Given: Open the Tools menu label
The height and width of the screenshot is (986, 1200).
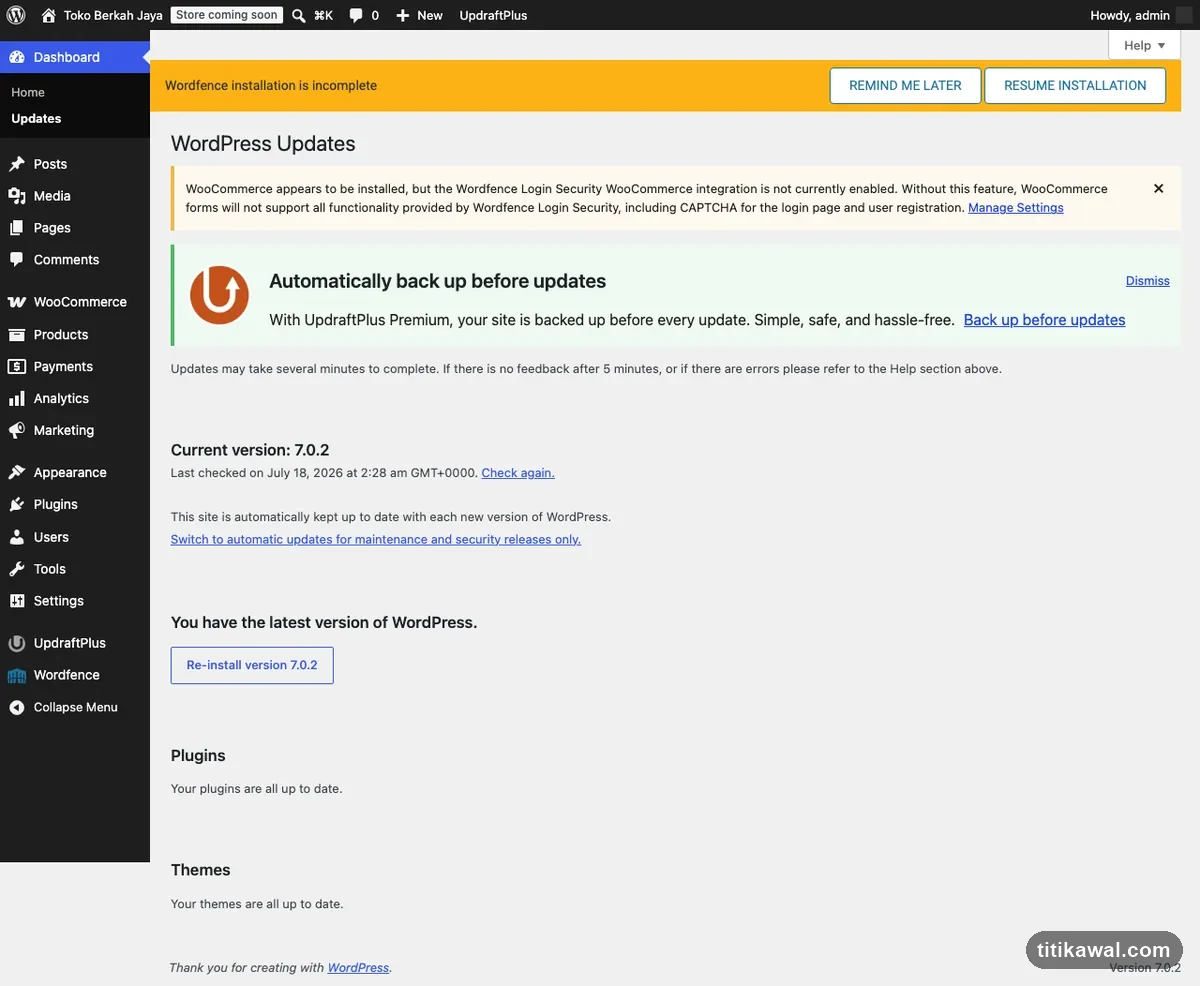Looking at the screenshot, I should [50, 569].
